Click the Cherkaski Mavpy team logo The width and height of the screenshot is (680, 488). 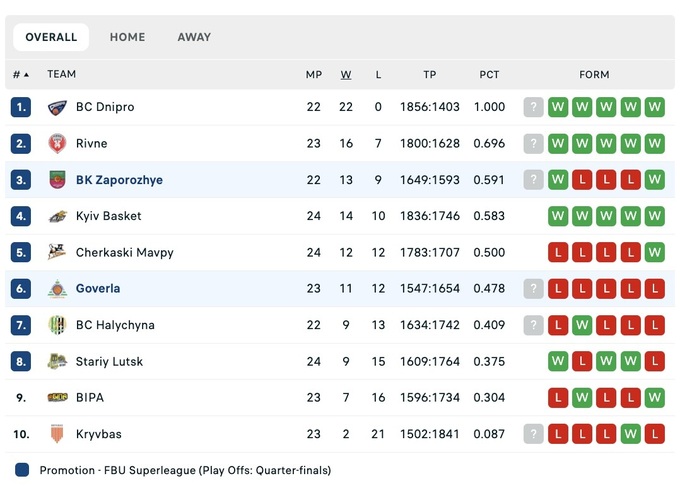(57, 253)
